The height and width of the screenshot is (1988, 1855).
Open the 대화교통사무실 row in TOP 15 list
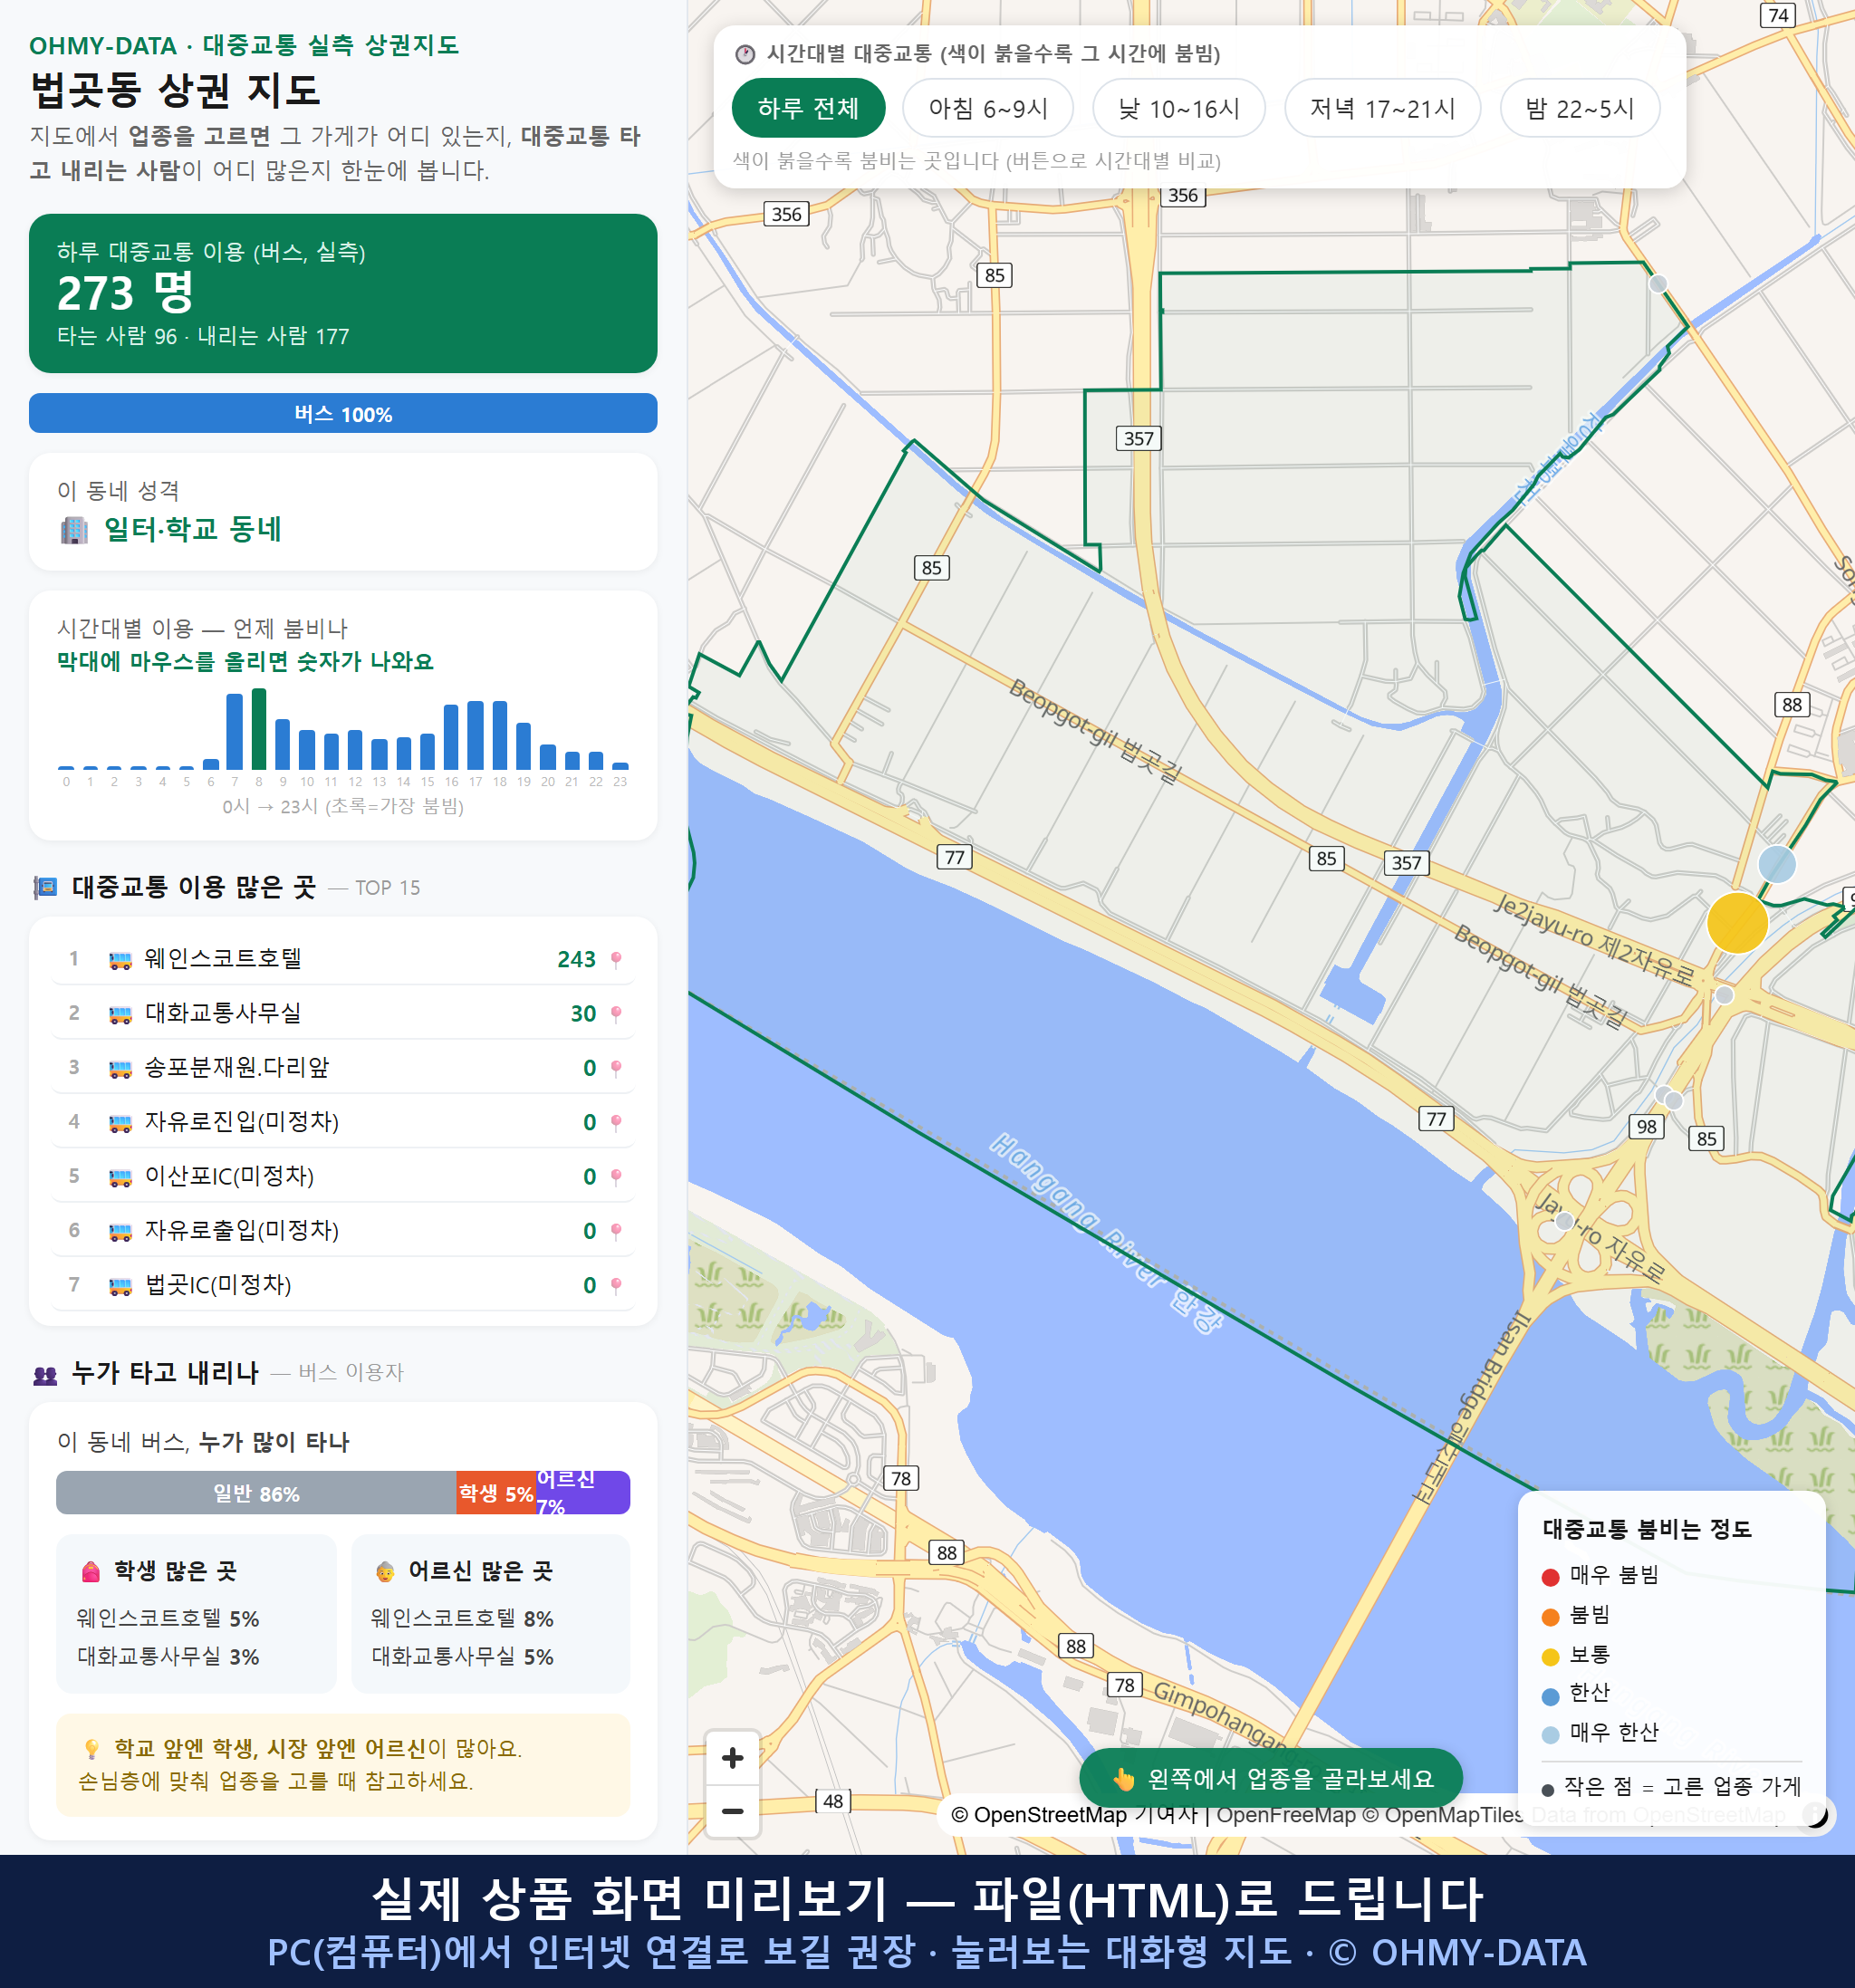[x=343, y=1013]
